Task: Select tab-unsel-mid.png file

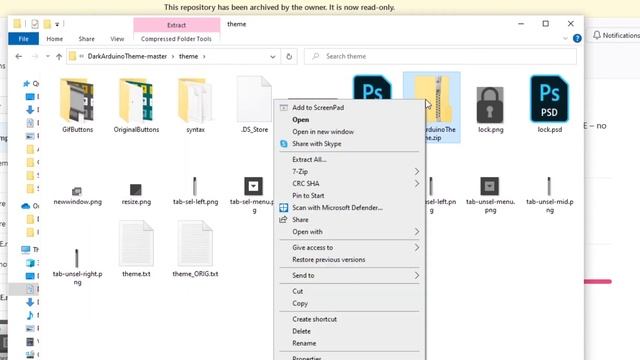Action: pos(549,195)
